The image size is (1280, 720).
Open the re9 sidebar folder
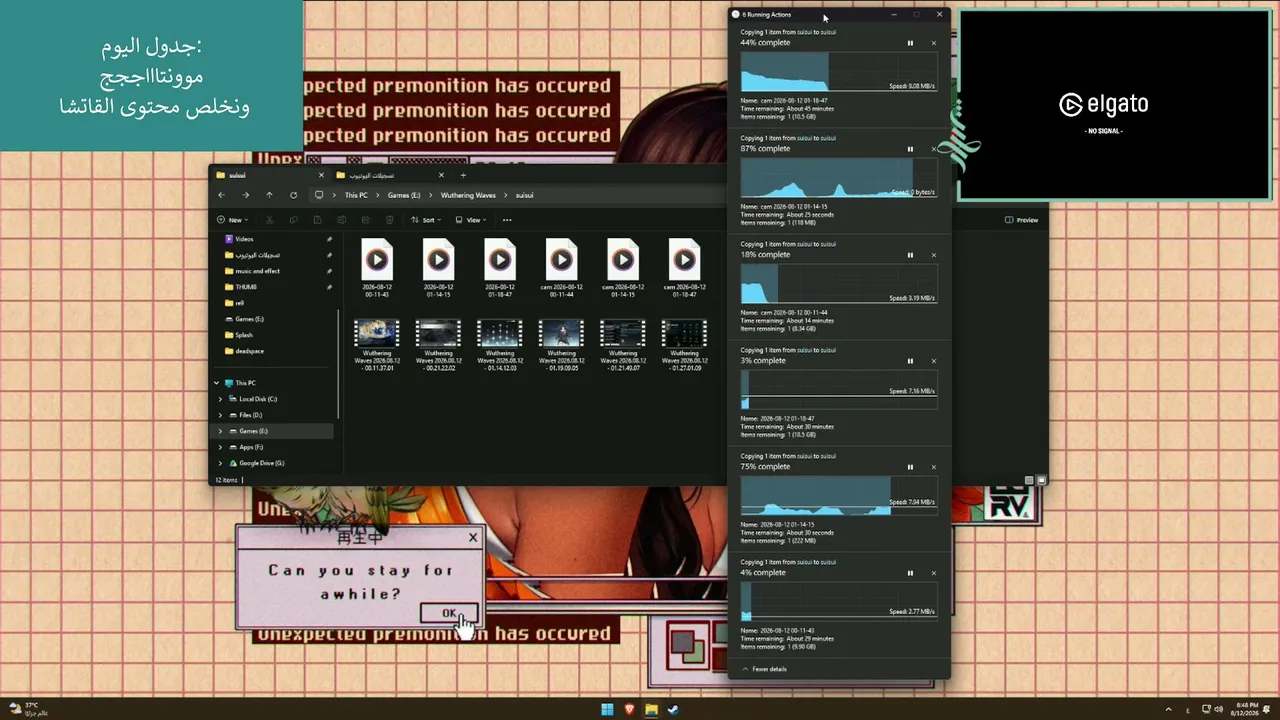[240, 303]
